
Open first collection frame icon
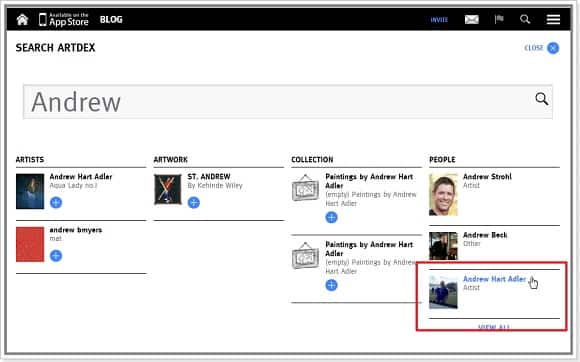(x=305, y=188)
